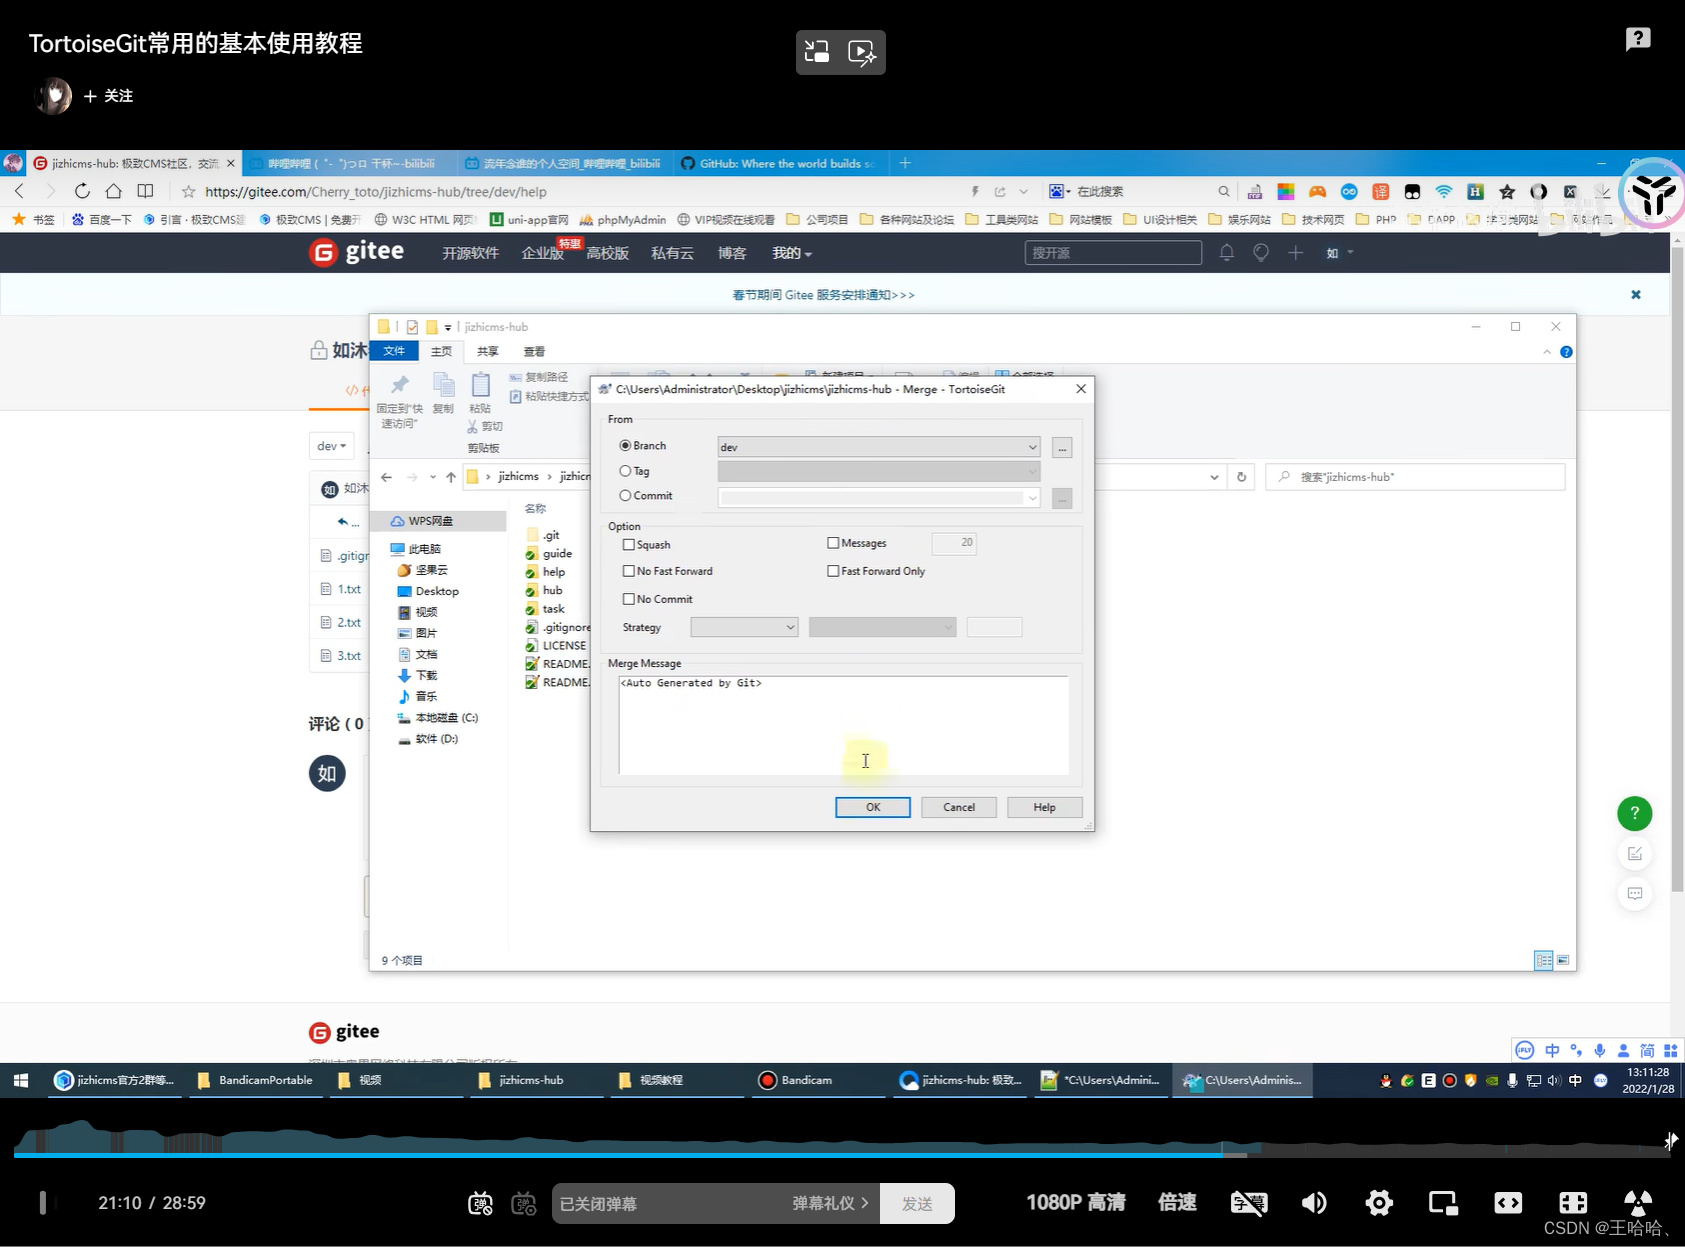This screenshot has height=1247, width=1685.
Task: Enable the Messages checkbox
Action: (x=833, y=543)
